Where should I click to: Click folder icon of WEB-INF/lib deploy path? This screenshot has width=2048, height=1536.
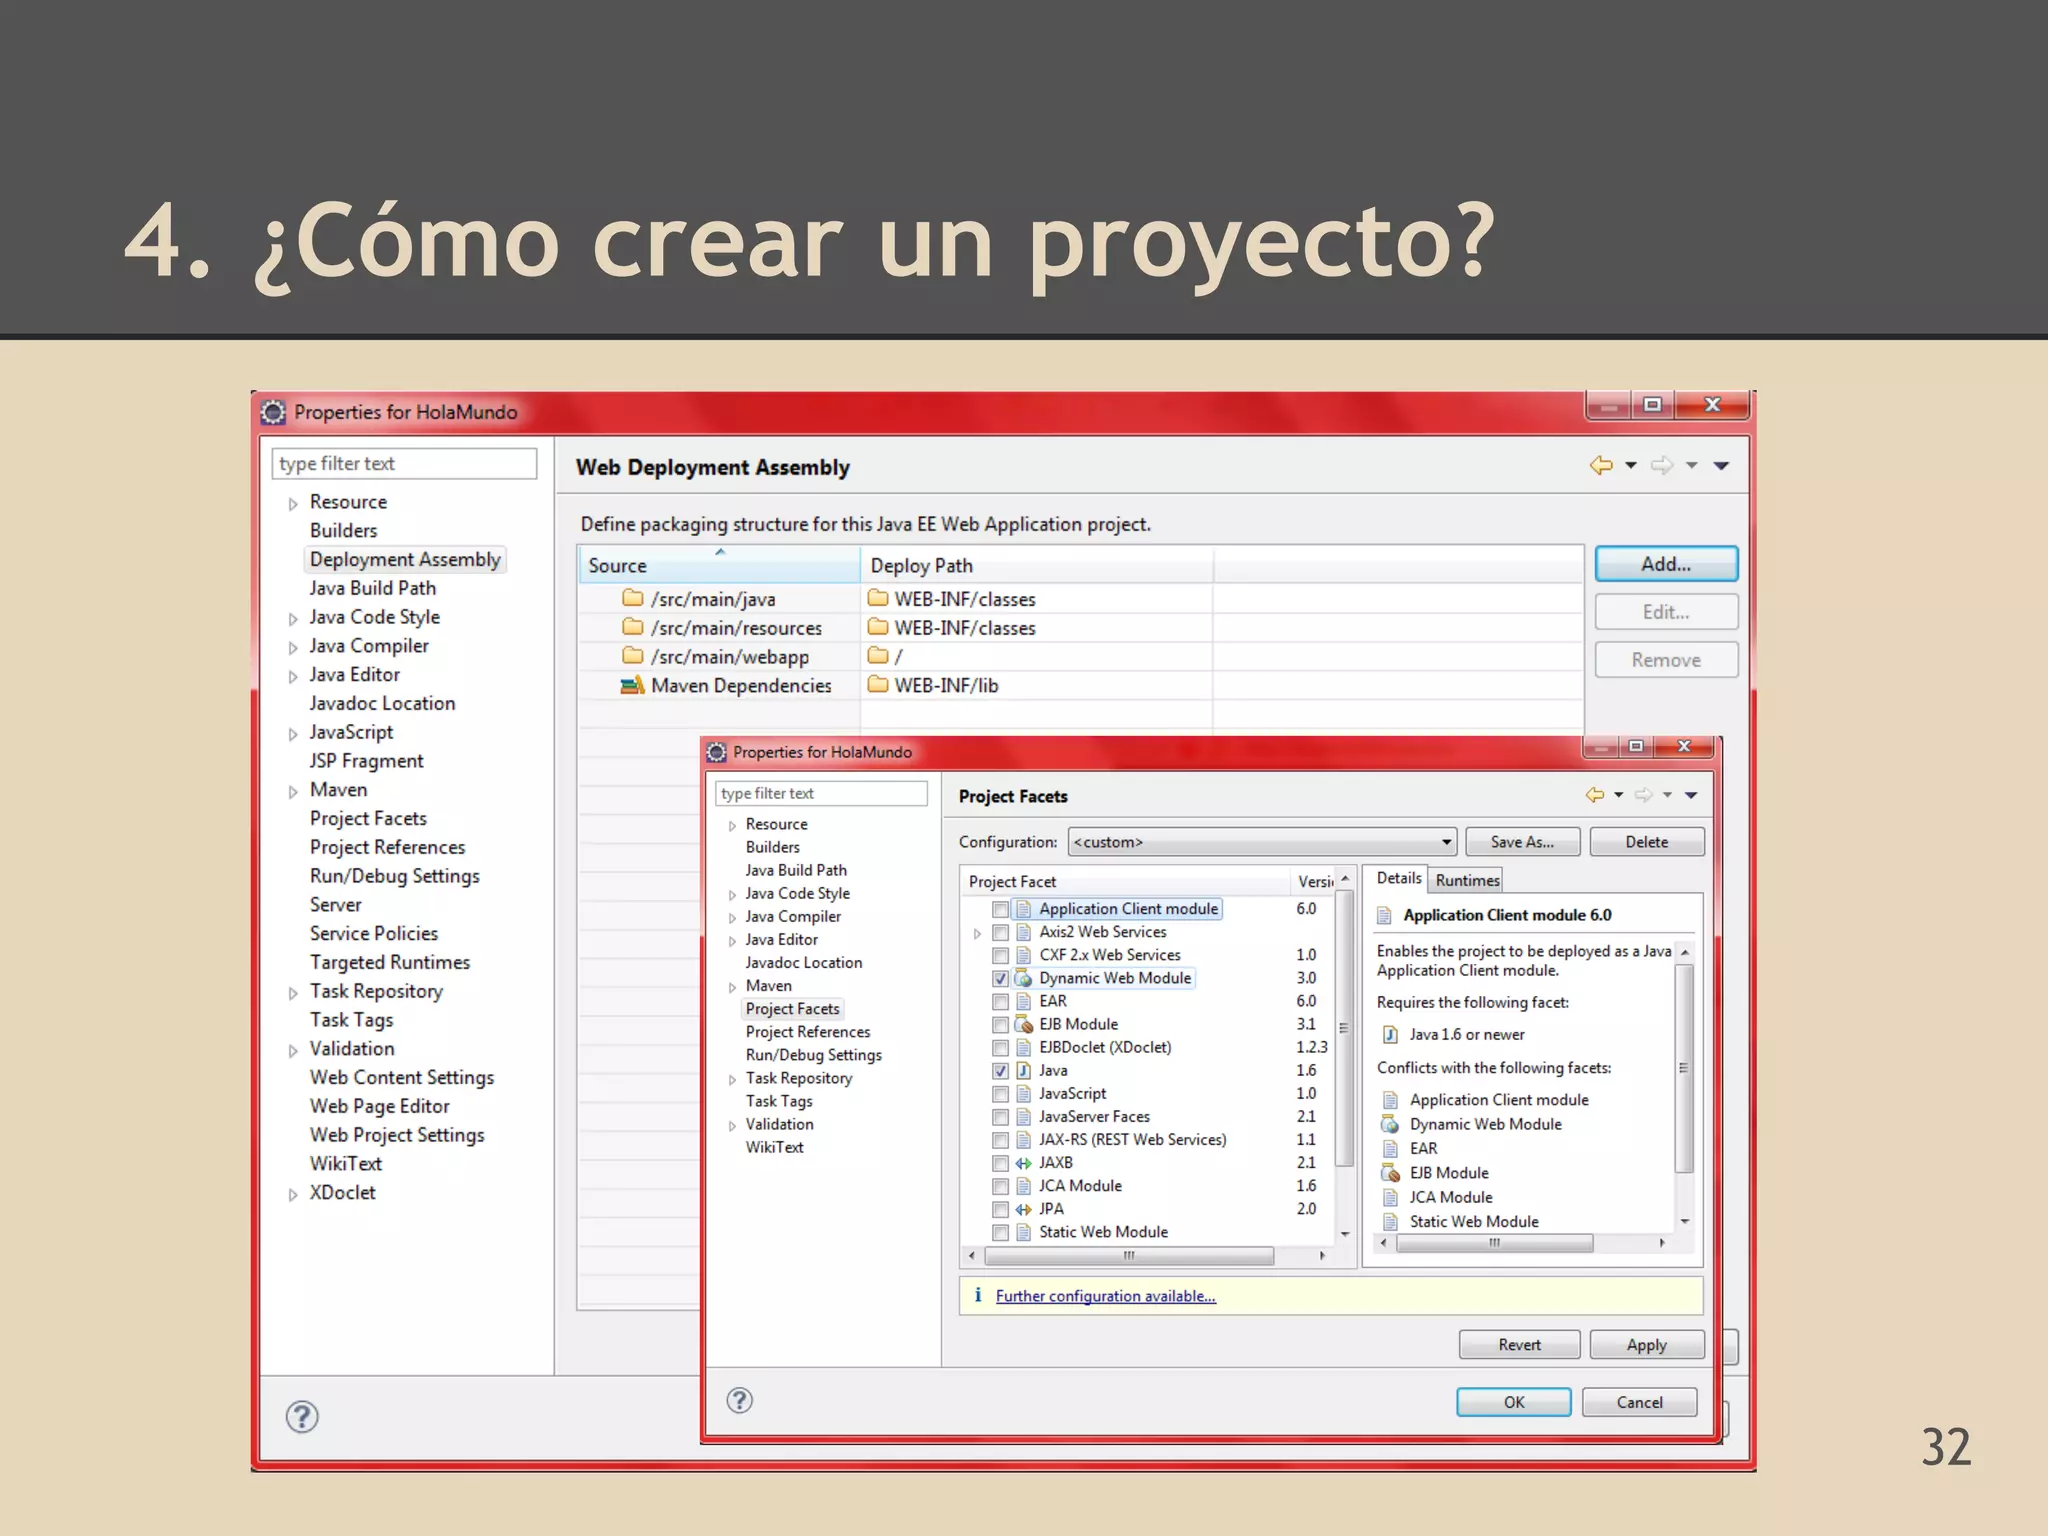click(878, 685)
